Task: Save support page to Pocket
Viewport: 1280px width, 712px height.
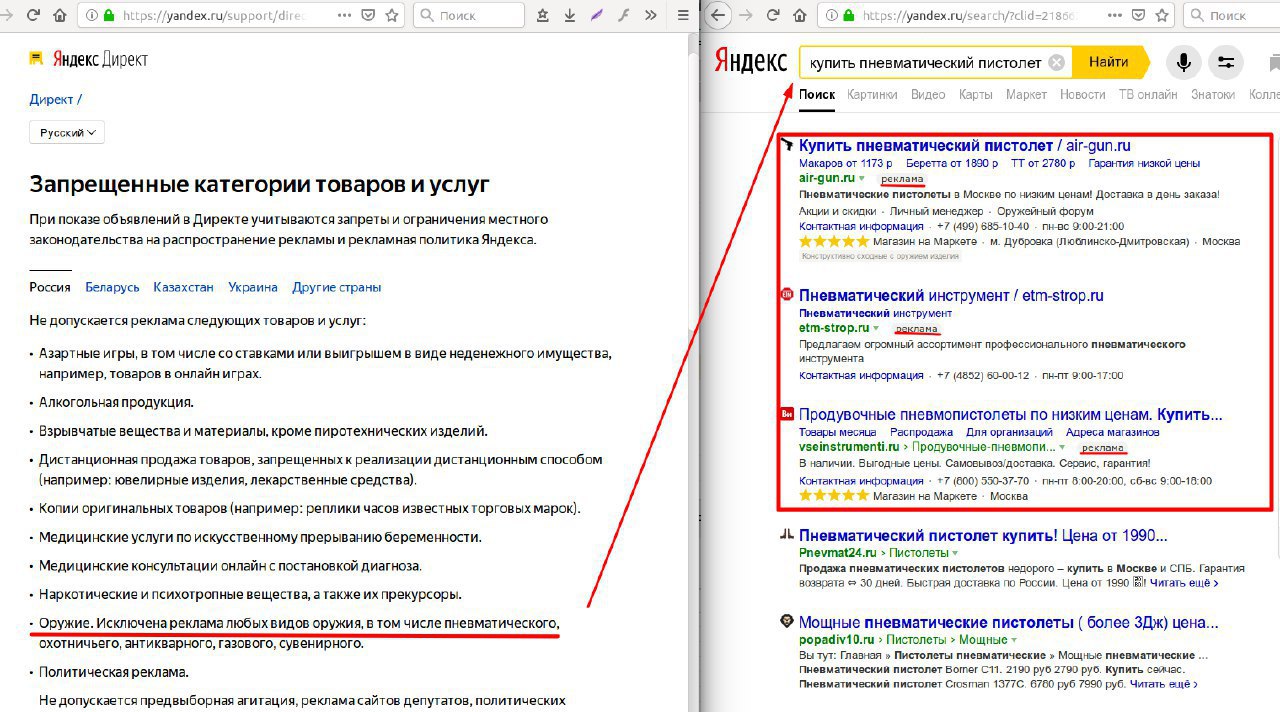Action: 367,15
